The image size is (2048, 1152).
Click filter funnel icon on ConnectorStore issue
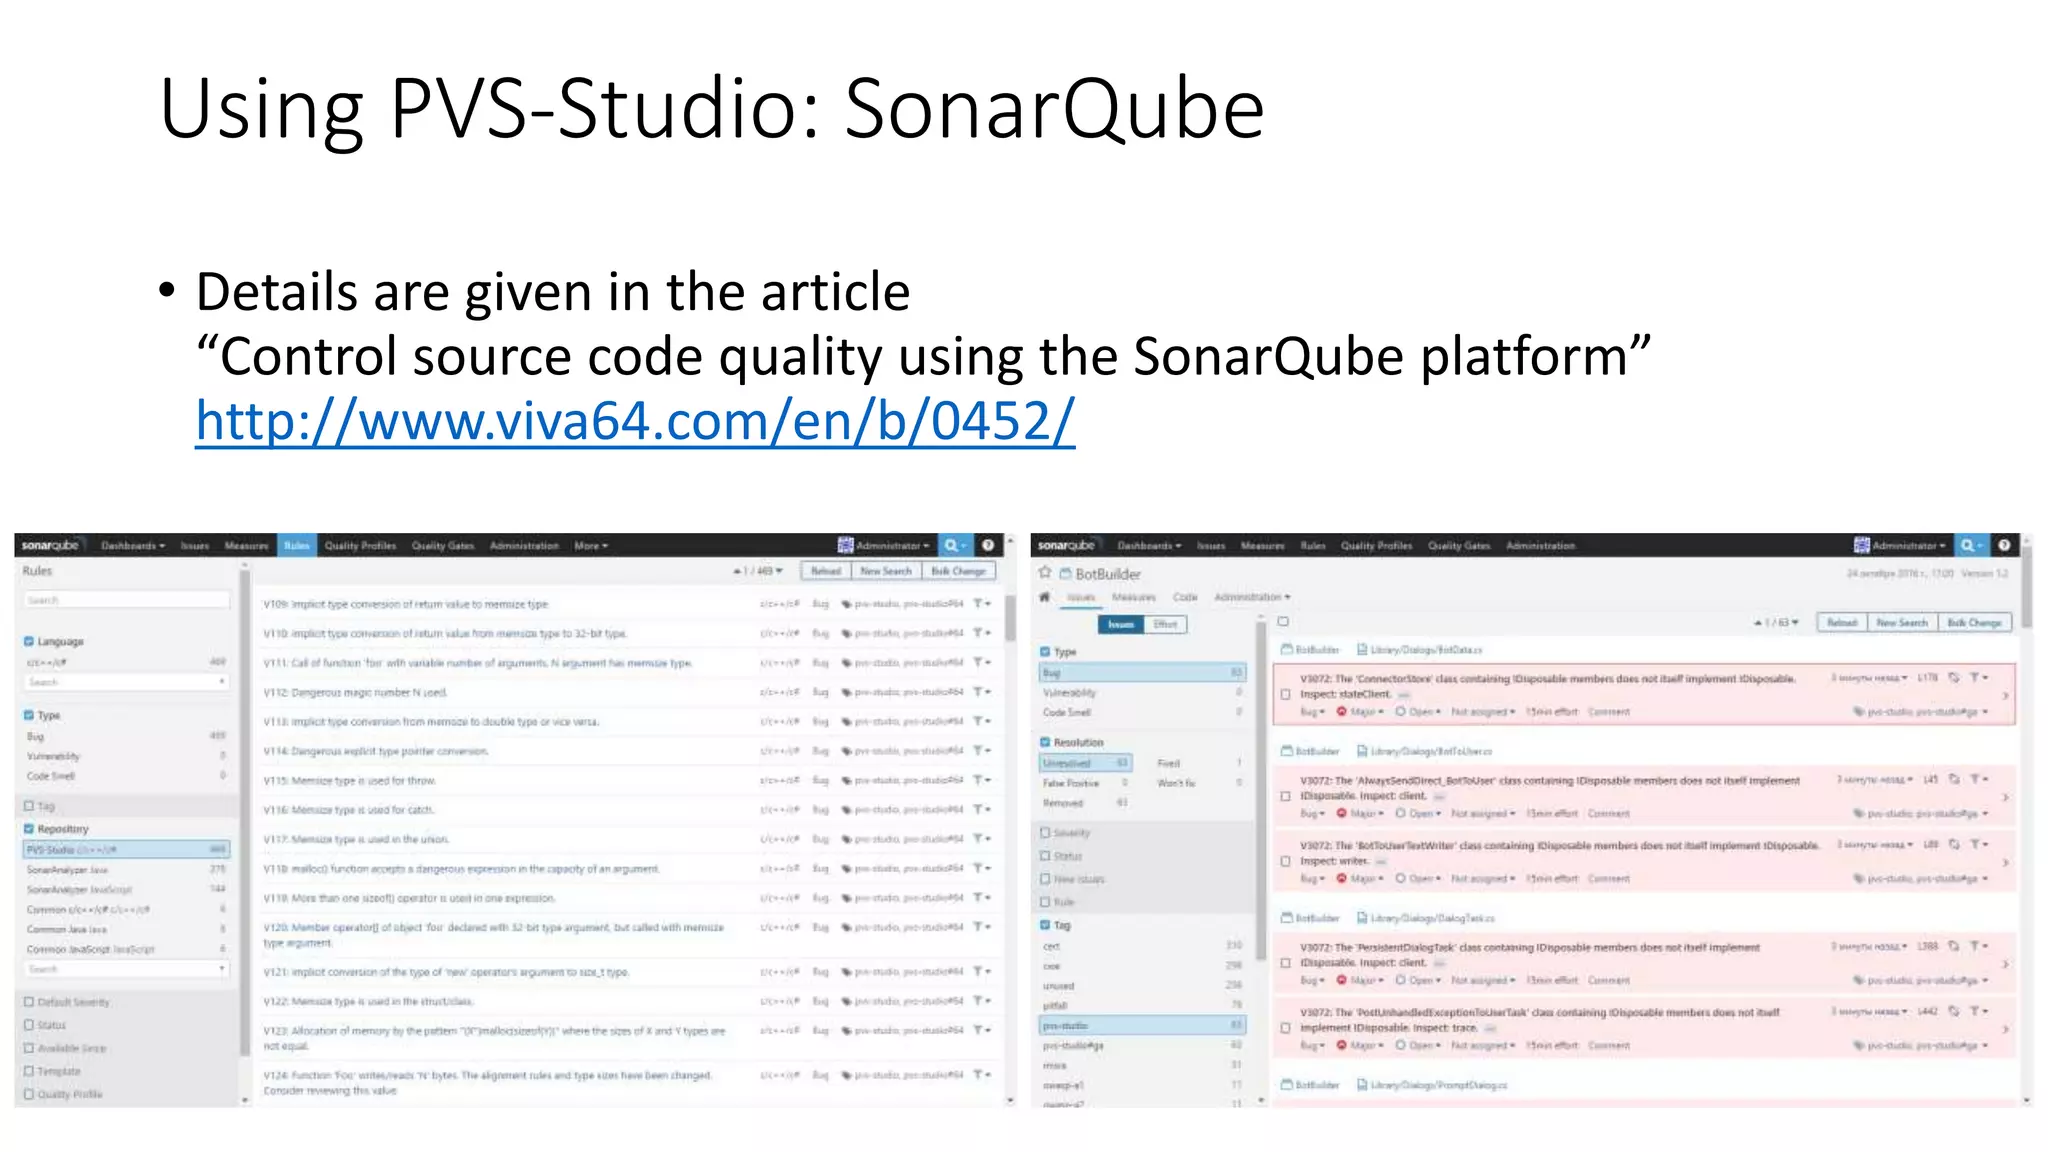click(x=1975, y=678)
